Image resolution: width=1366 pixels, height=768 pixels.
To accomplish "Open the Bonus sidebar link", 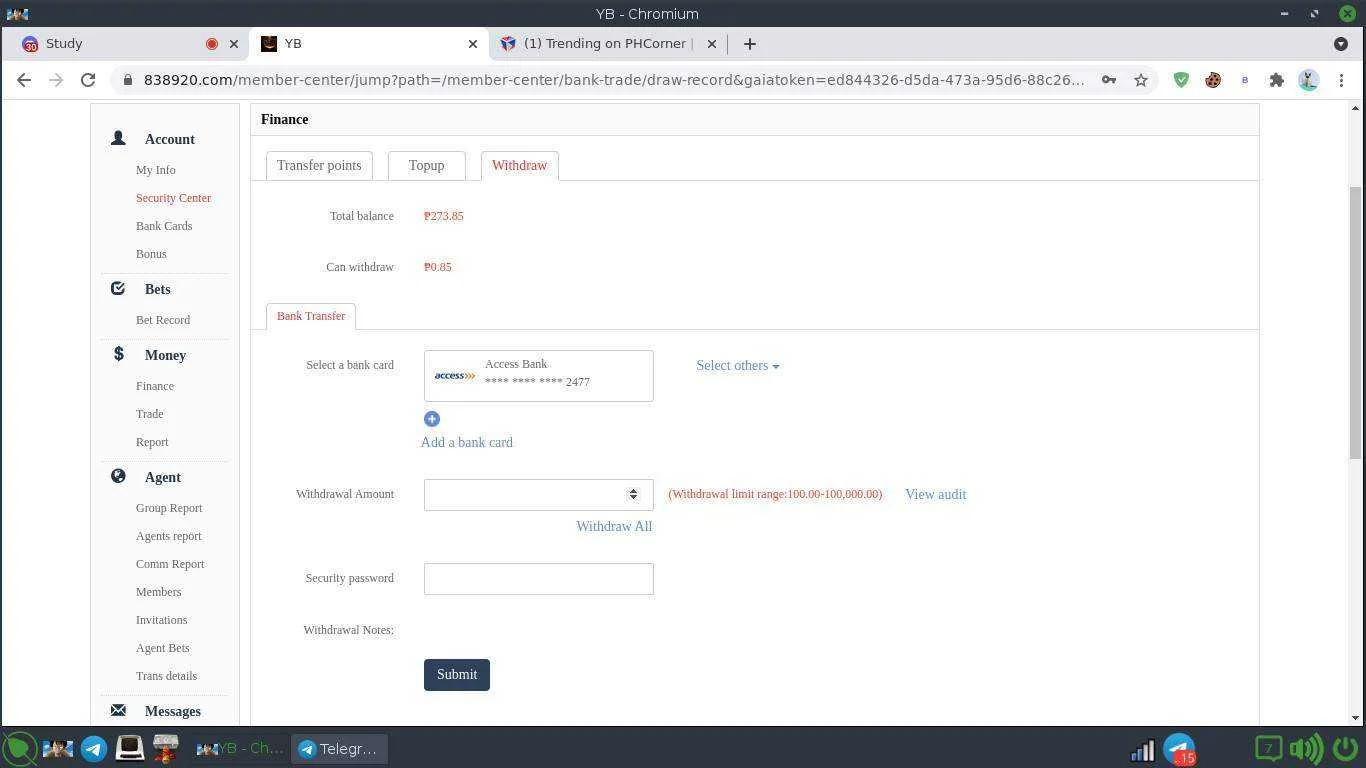I will pos(151,254).
